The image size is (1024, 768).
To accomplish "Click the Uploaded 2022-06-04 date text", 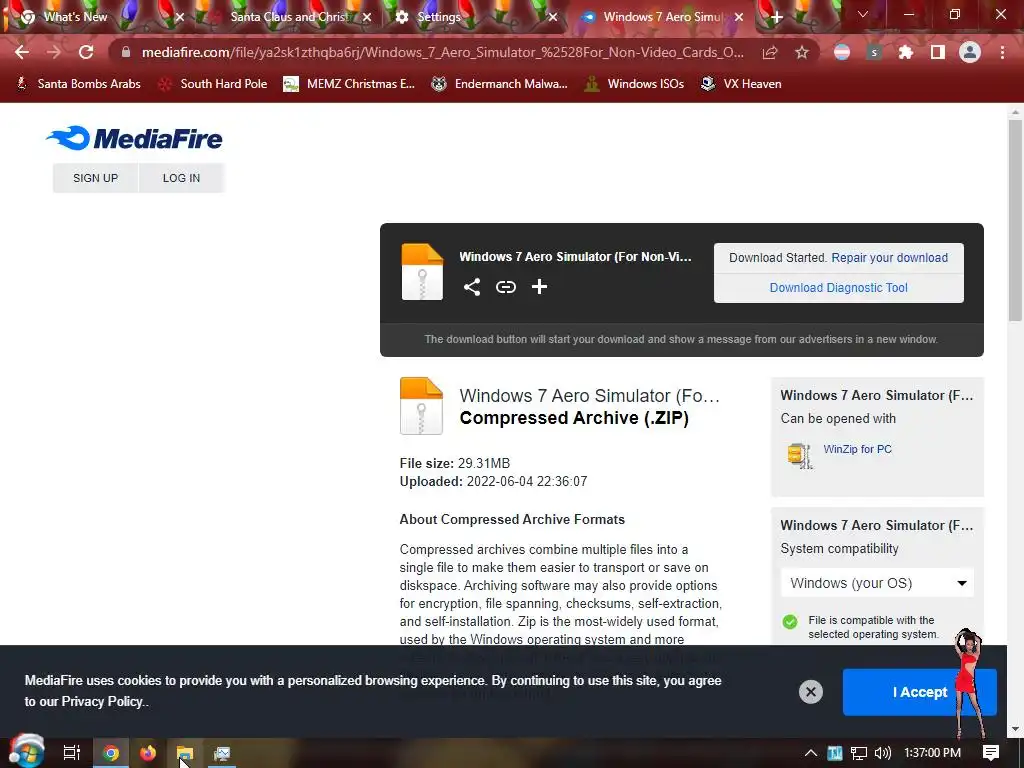I will point(493,481).
